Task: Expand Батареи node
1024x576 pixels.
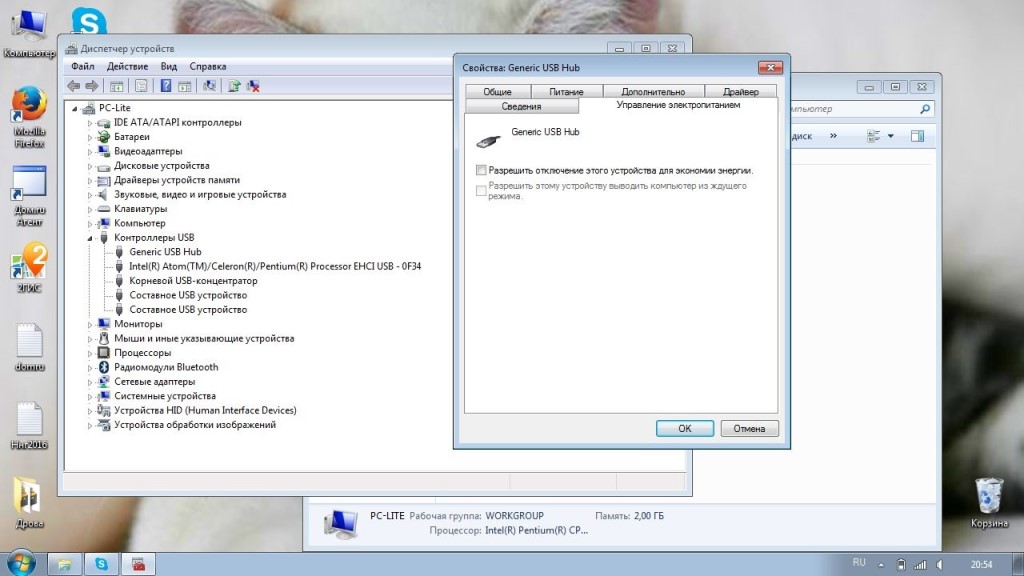Action: click(x=90, y=137)
